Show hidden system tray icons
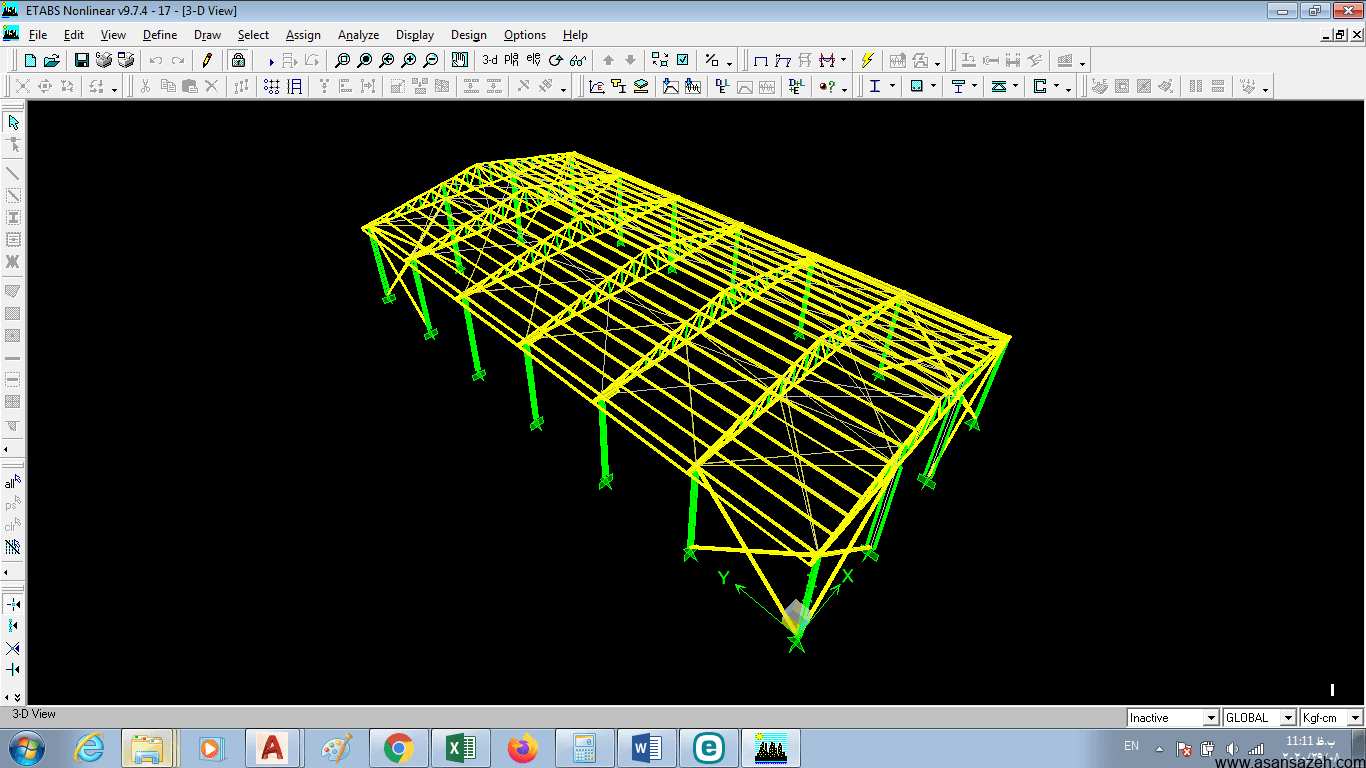Image resolution: width=1366 pixels, height=768 pixels. click(1159, 748)
